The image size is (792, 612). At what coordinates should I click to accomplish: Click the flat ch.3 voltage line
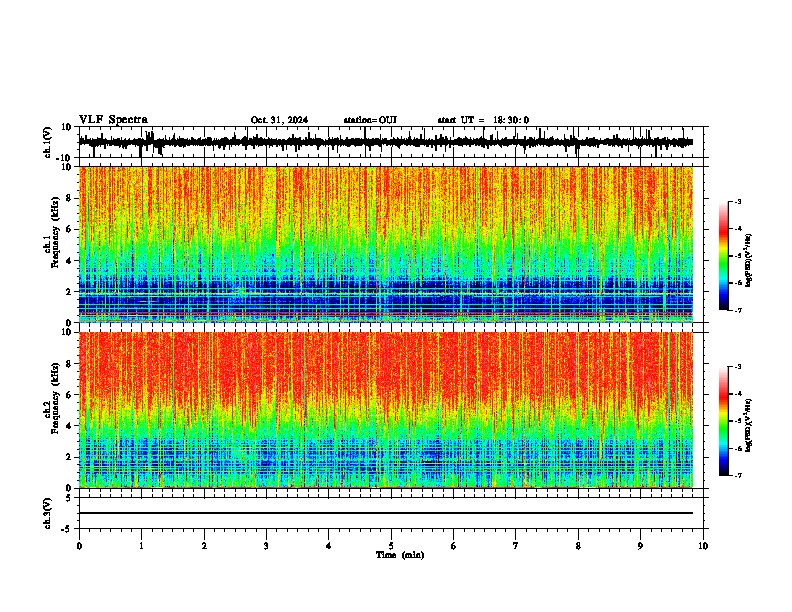[x=386, y=513]
